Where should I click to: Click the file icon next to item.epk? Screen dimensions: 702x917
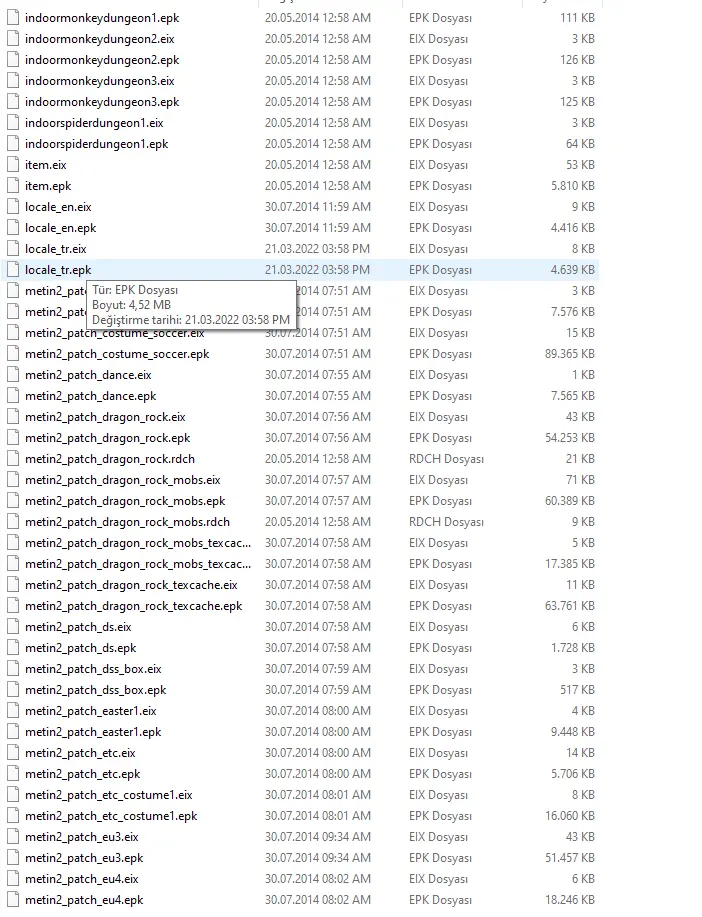[x=12, y=186]
